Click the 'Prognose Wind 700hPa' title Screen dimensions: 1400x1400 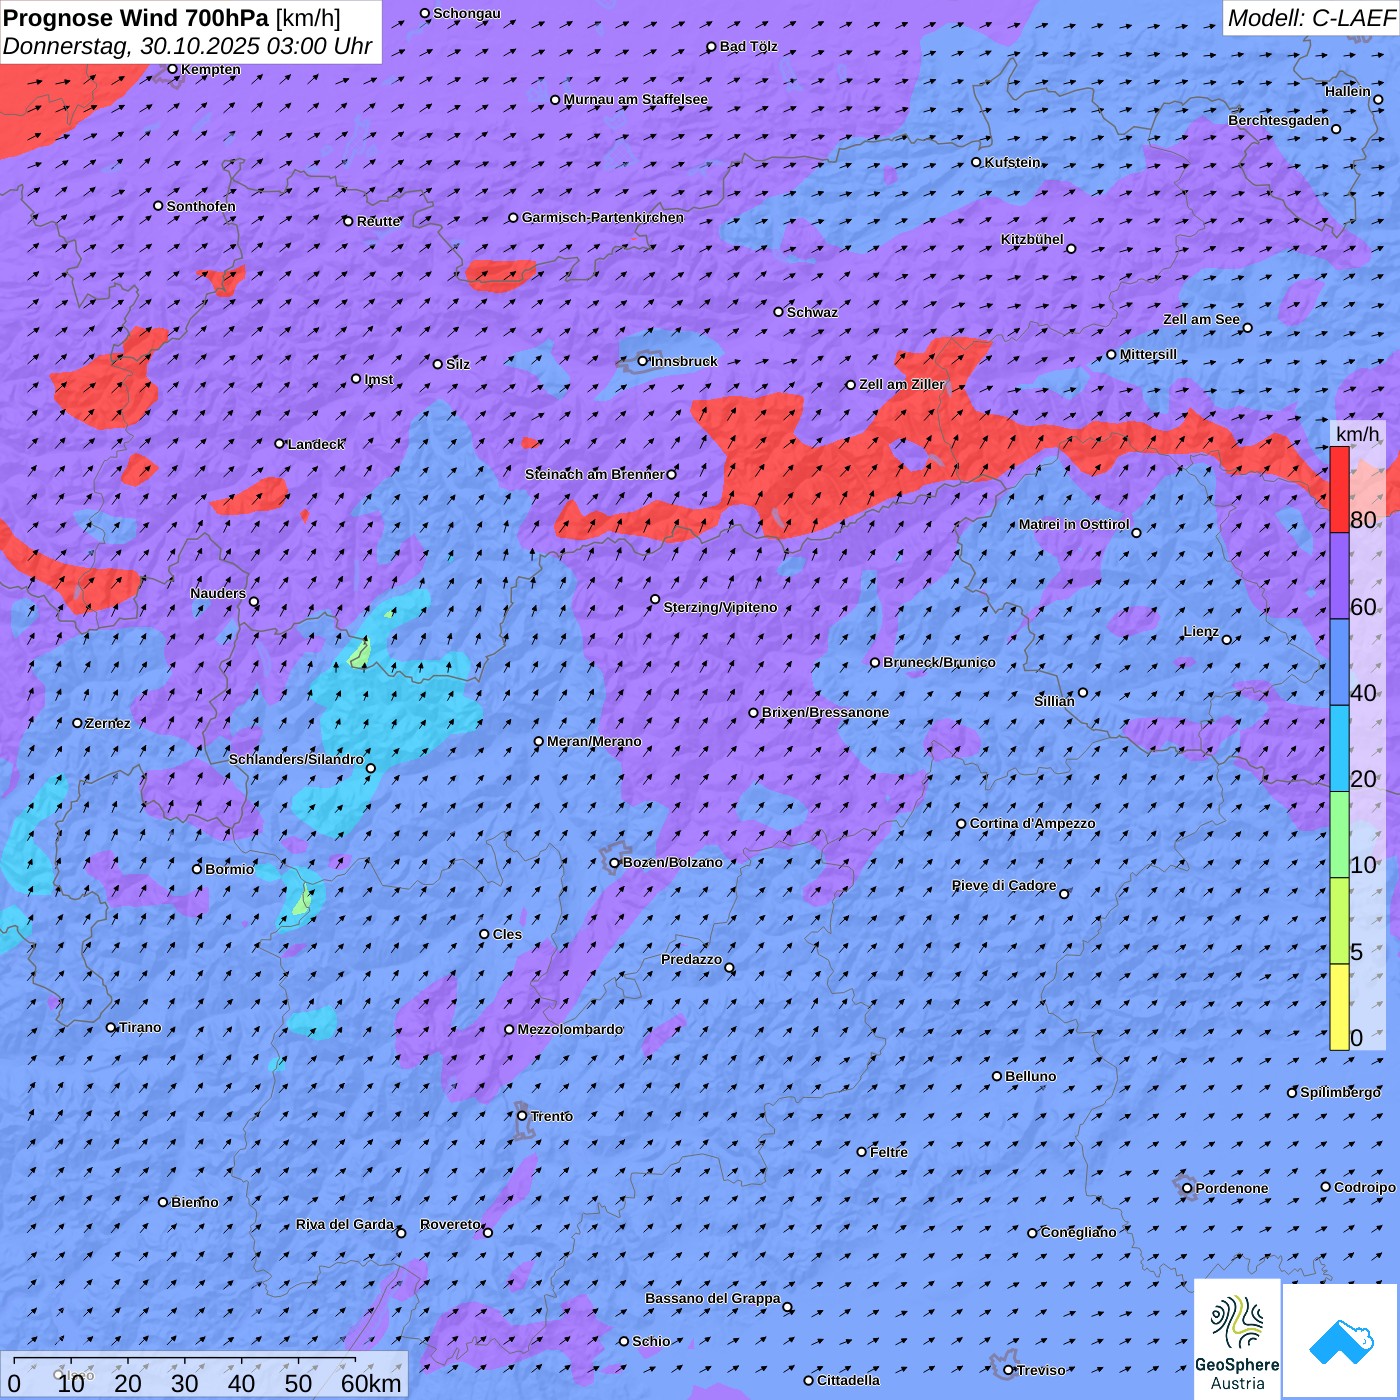(x=136, y=18)
